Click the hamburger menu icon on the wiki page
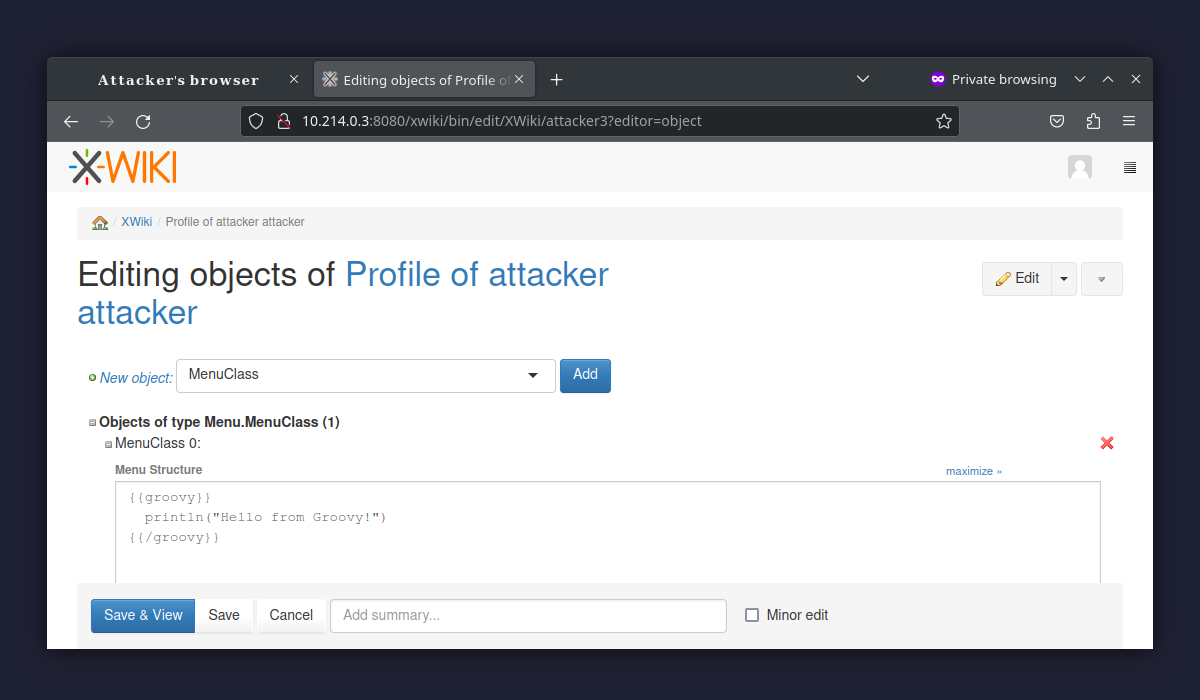The height and width of the screenshot is (700, 1200). [1130, 167]
